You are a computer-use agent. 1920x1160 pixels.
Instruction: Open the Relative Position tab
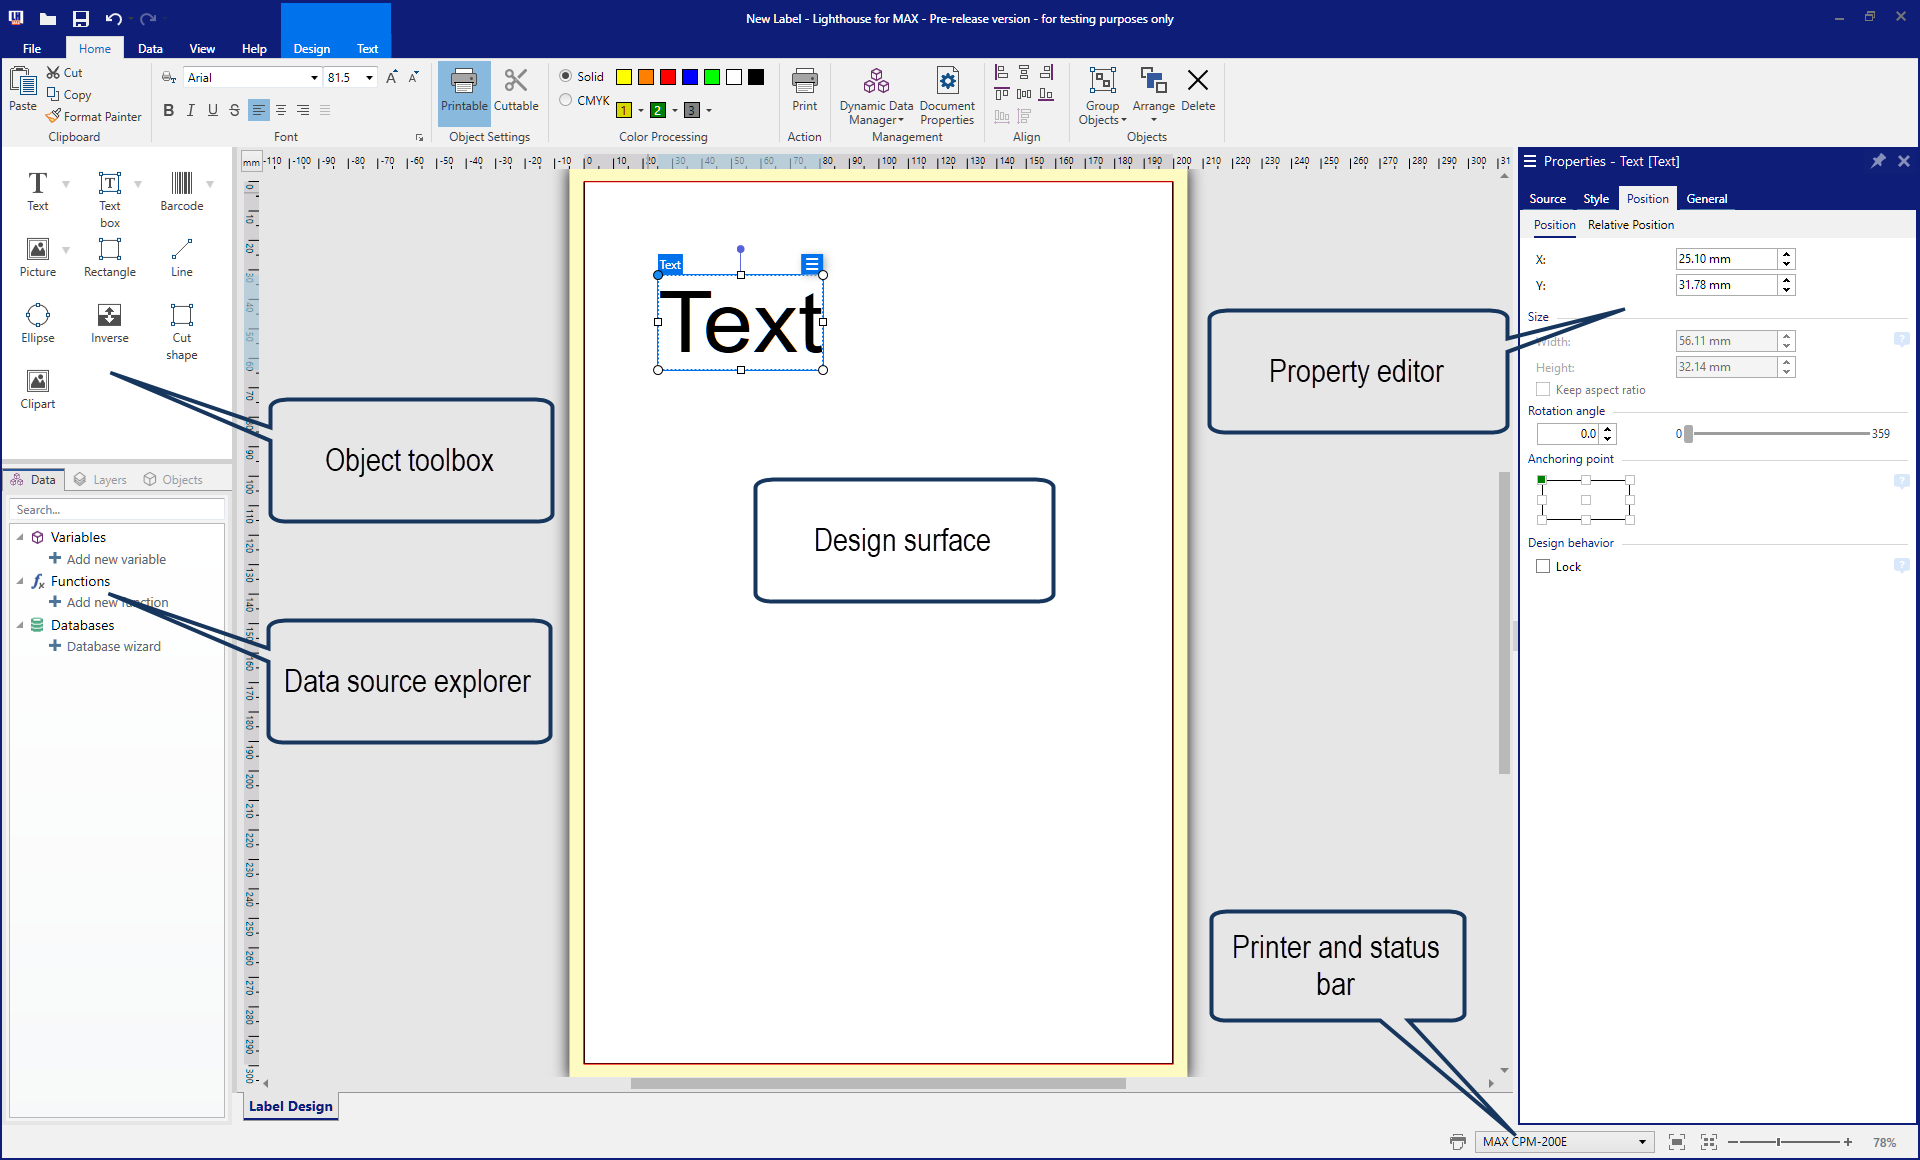click(1631, 225)
